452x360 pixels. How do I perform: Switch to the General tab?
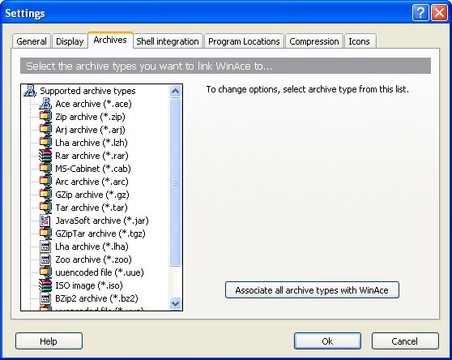click(x=32, y=41)
